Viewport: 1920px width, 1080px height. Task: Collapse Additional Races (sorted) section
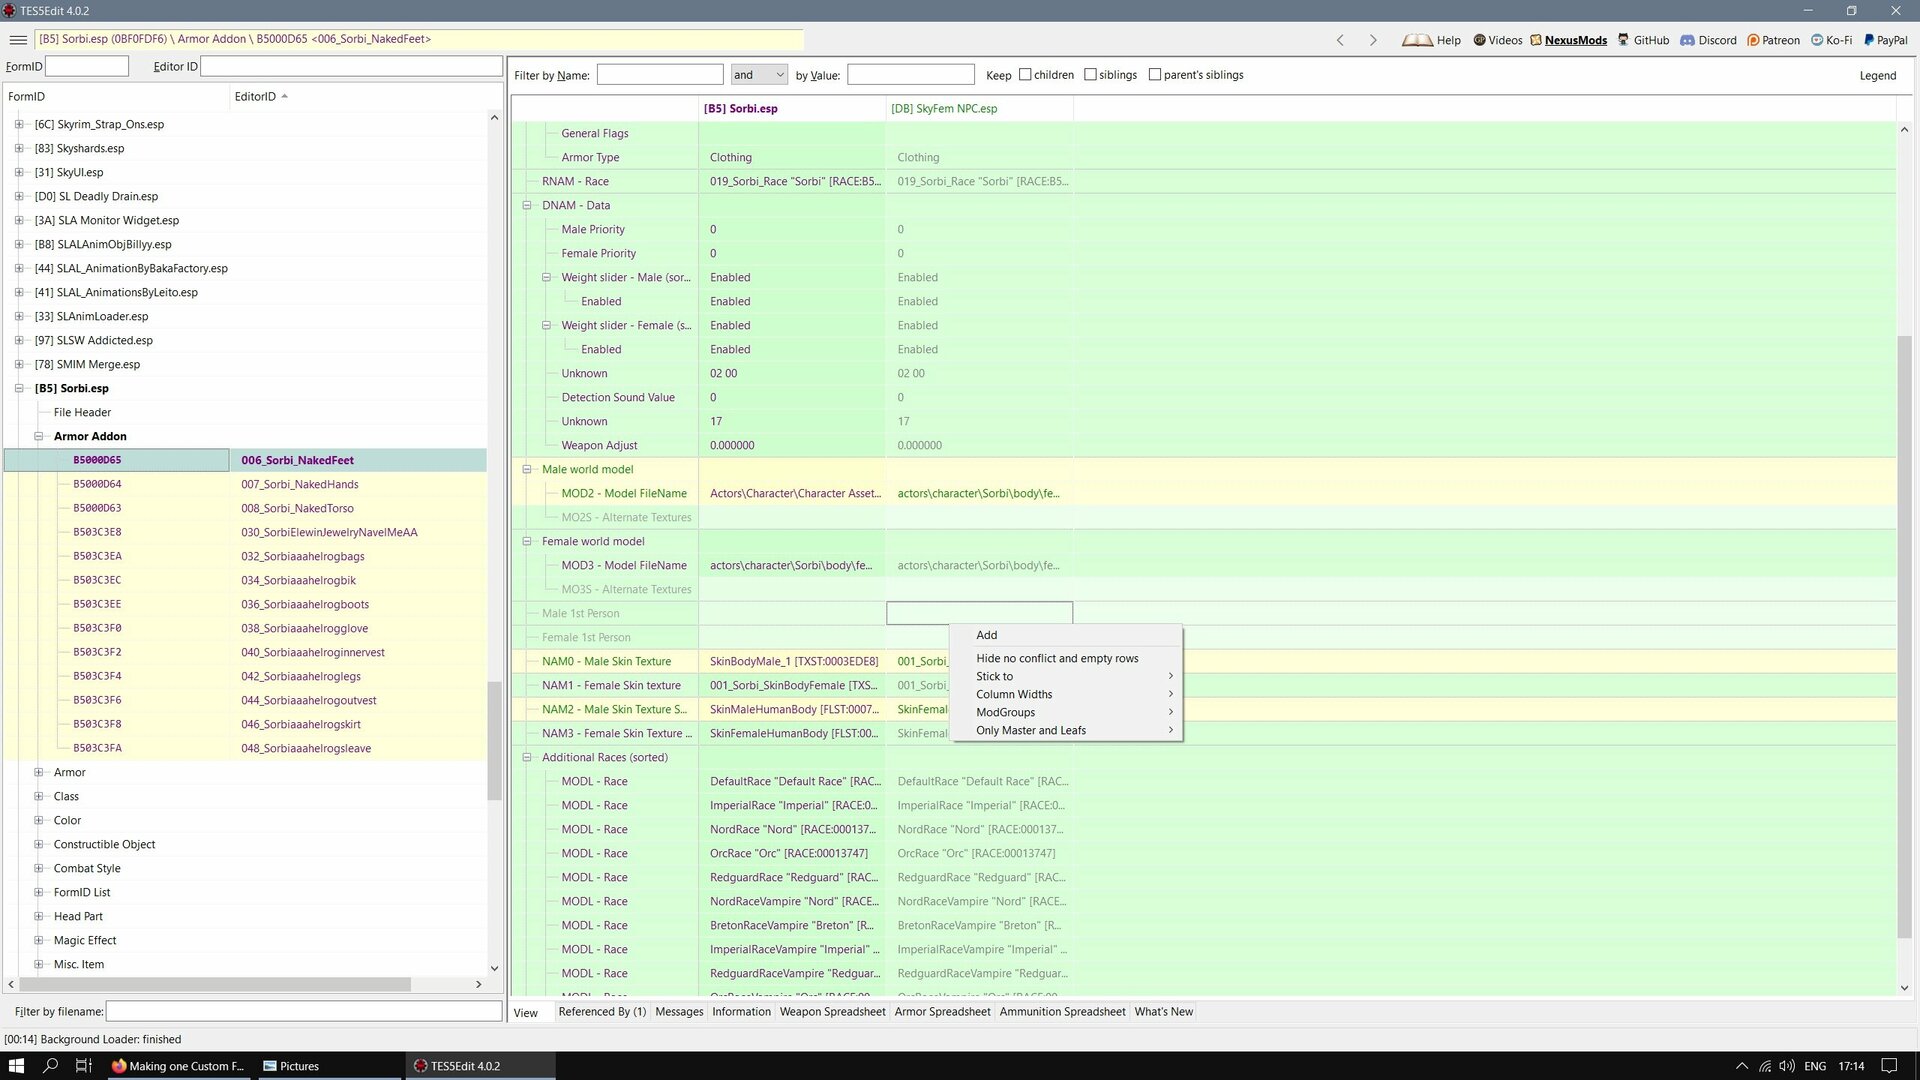[x=527, y=758]
